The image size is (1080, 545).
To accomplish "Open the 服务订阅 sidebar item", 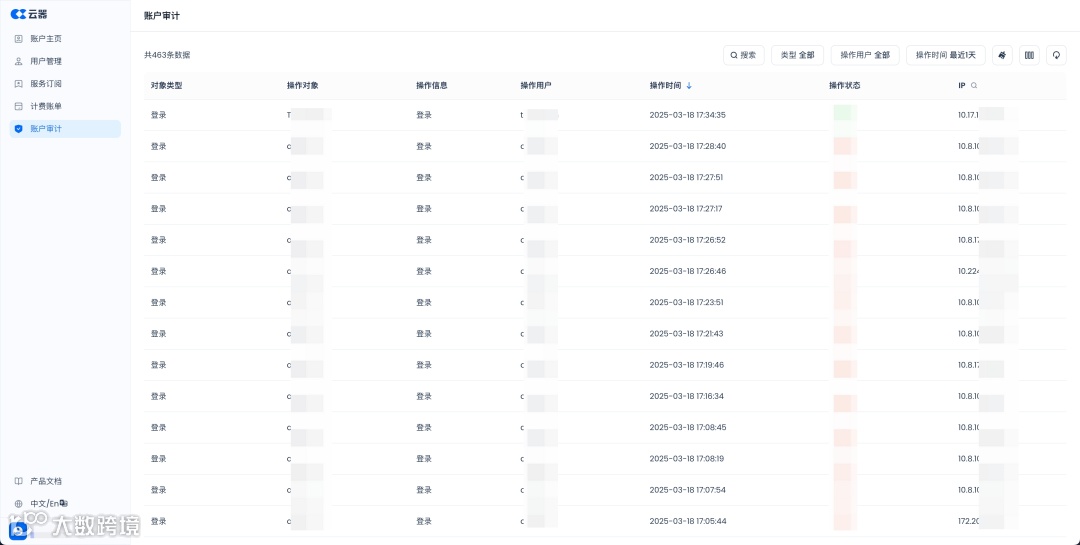I will coord(65,83).
